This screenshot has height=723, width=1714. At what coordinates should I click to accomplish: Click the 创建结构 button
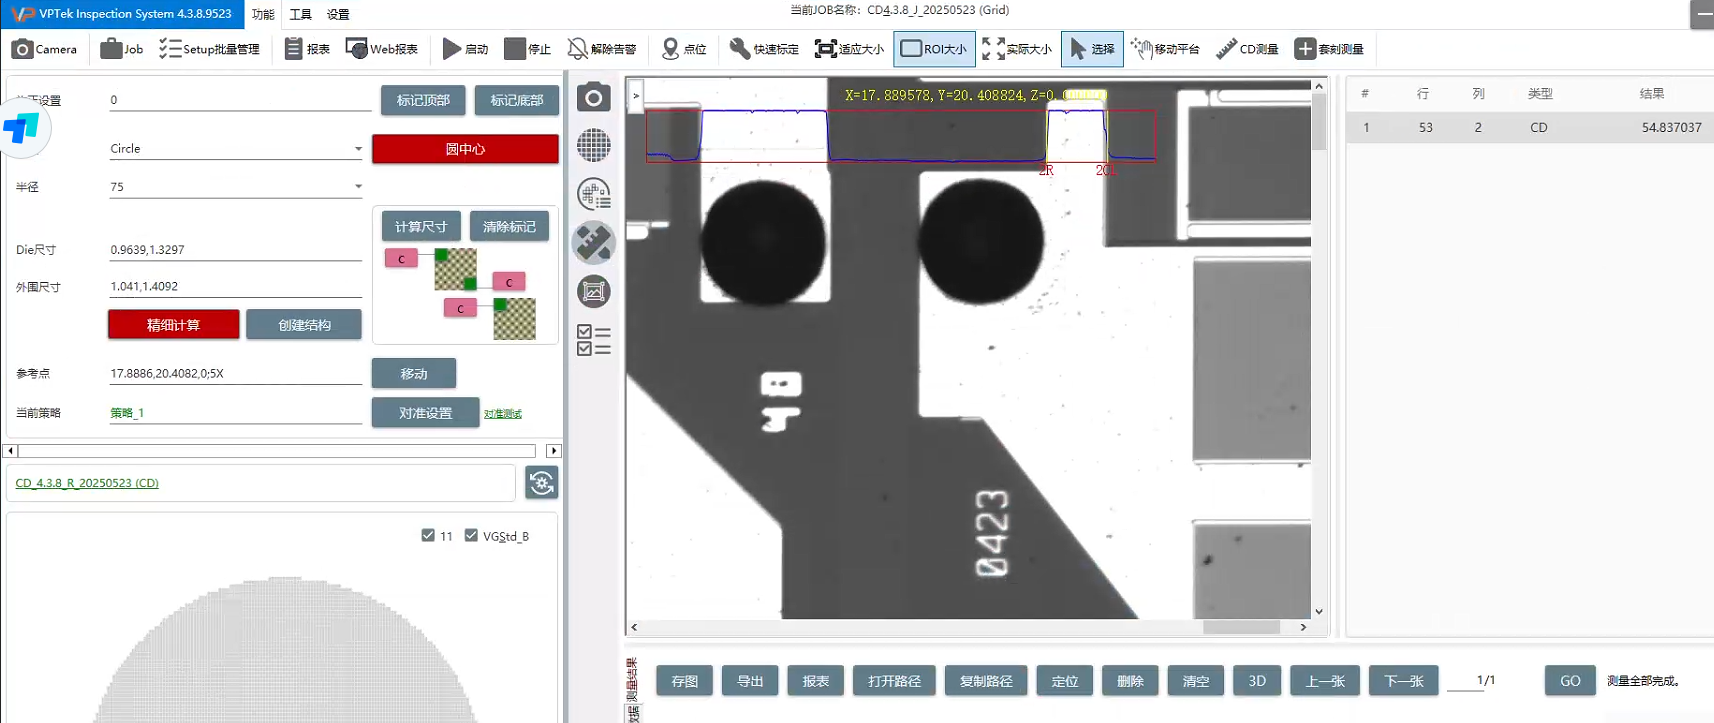(x=304, y=325)
